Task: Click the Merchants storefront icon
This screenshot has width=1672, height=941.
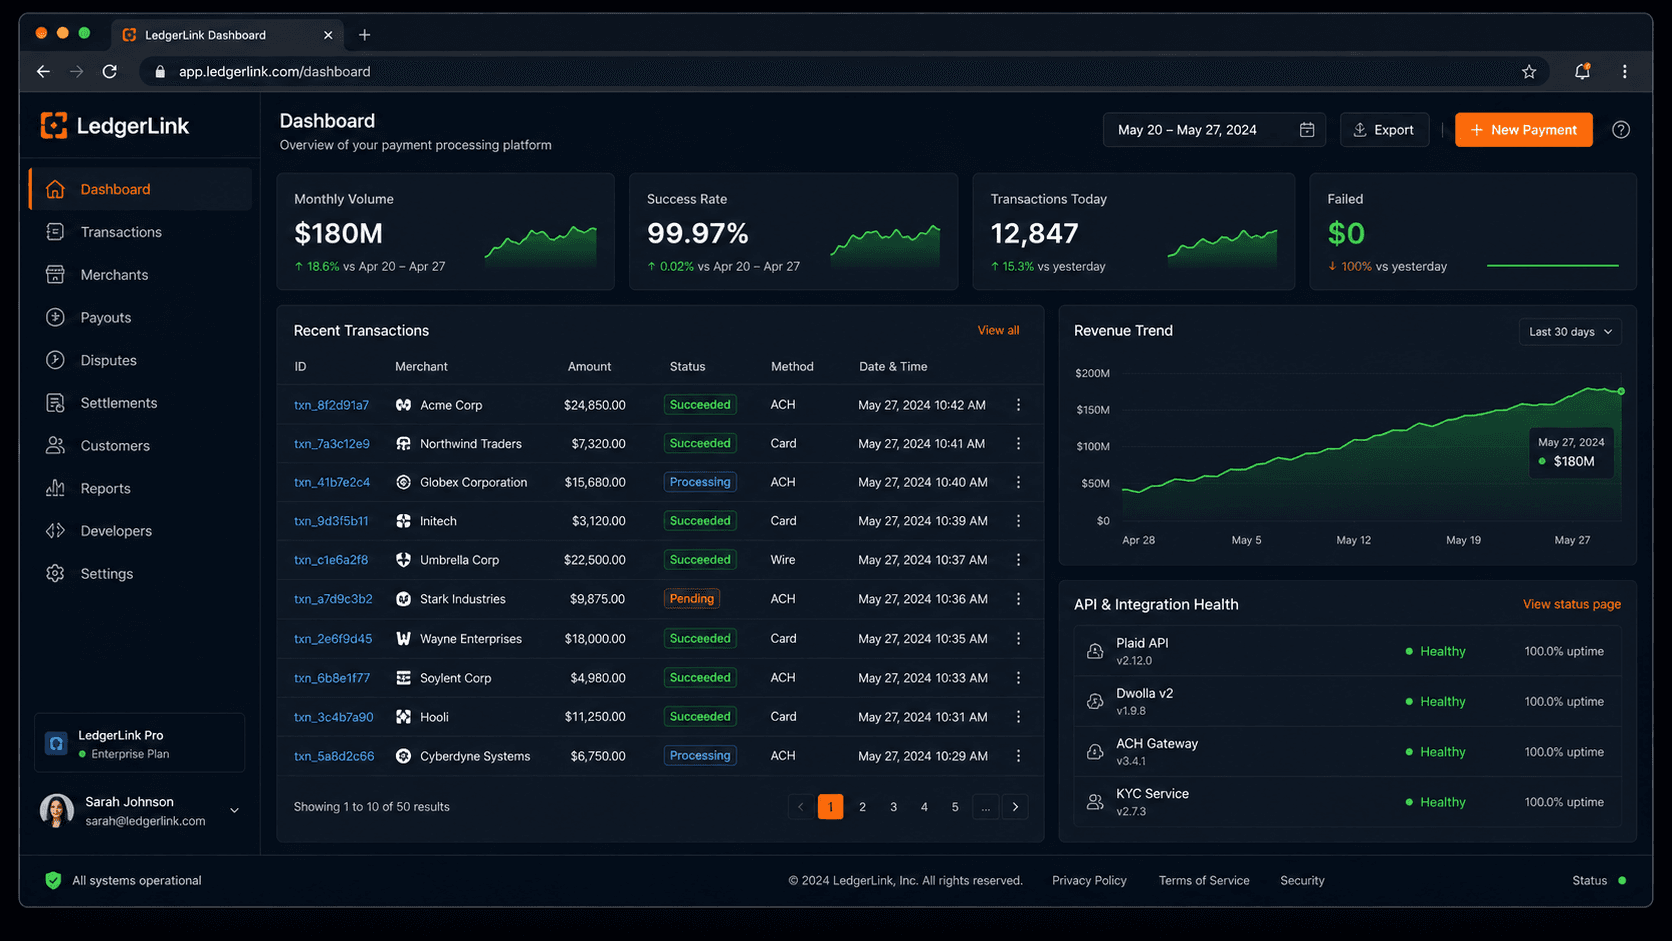Action: [x=55, y=274]
